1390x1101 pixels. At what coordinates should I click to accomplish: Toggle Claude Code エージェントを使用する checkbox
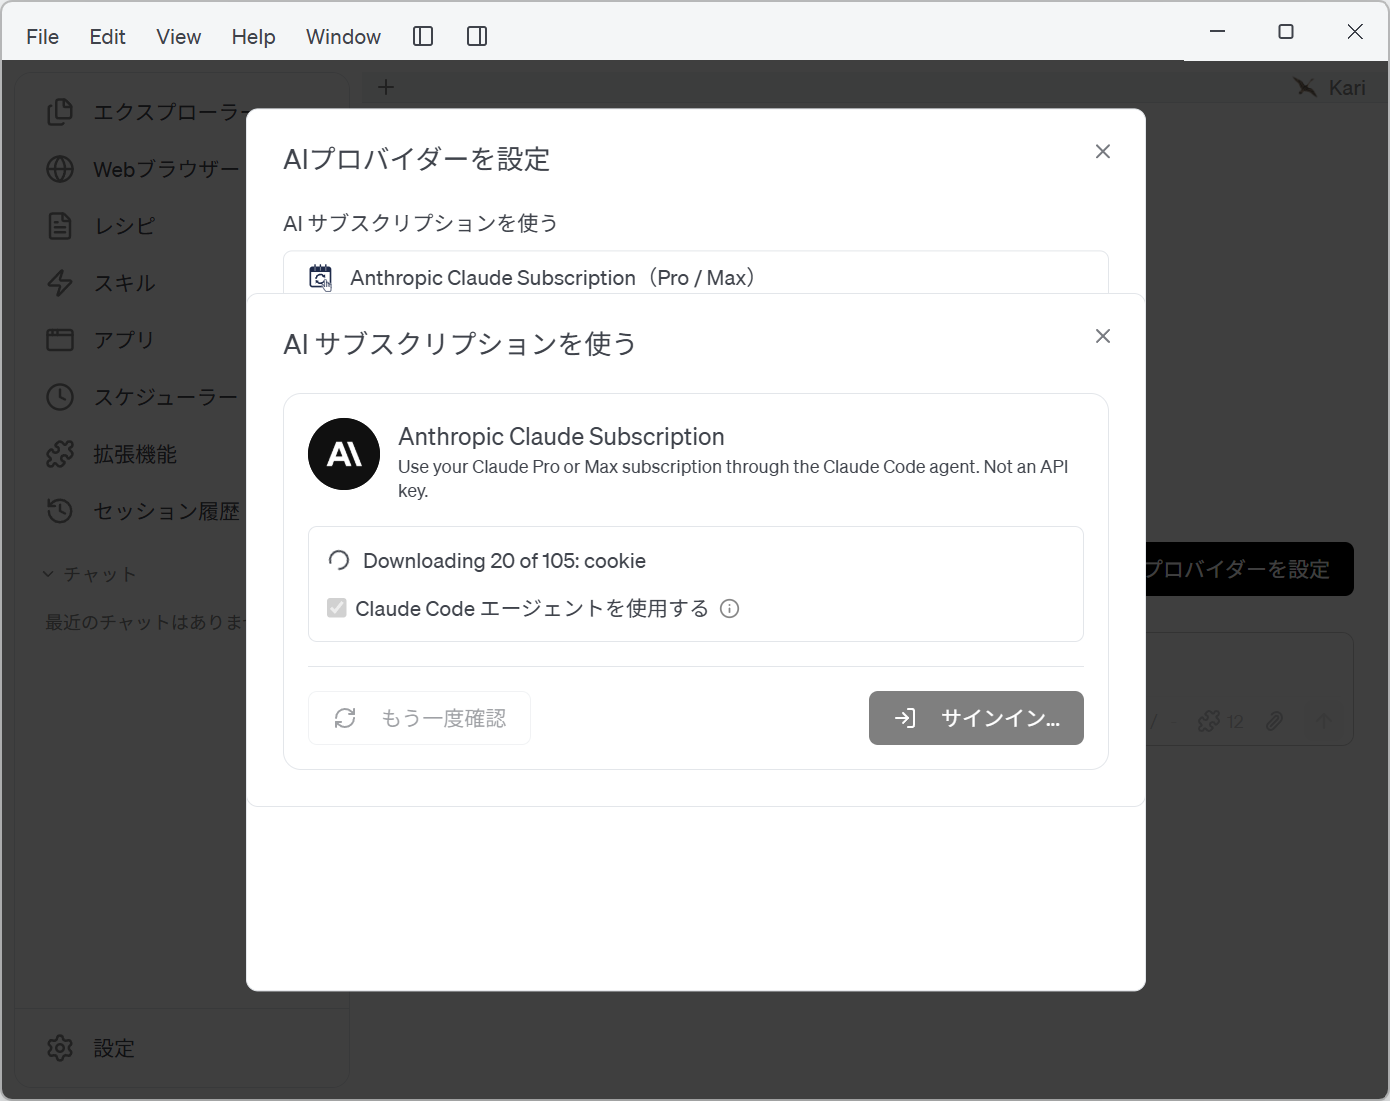[x=337, y=608]
